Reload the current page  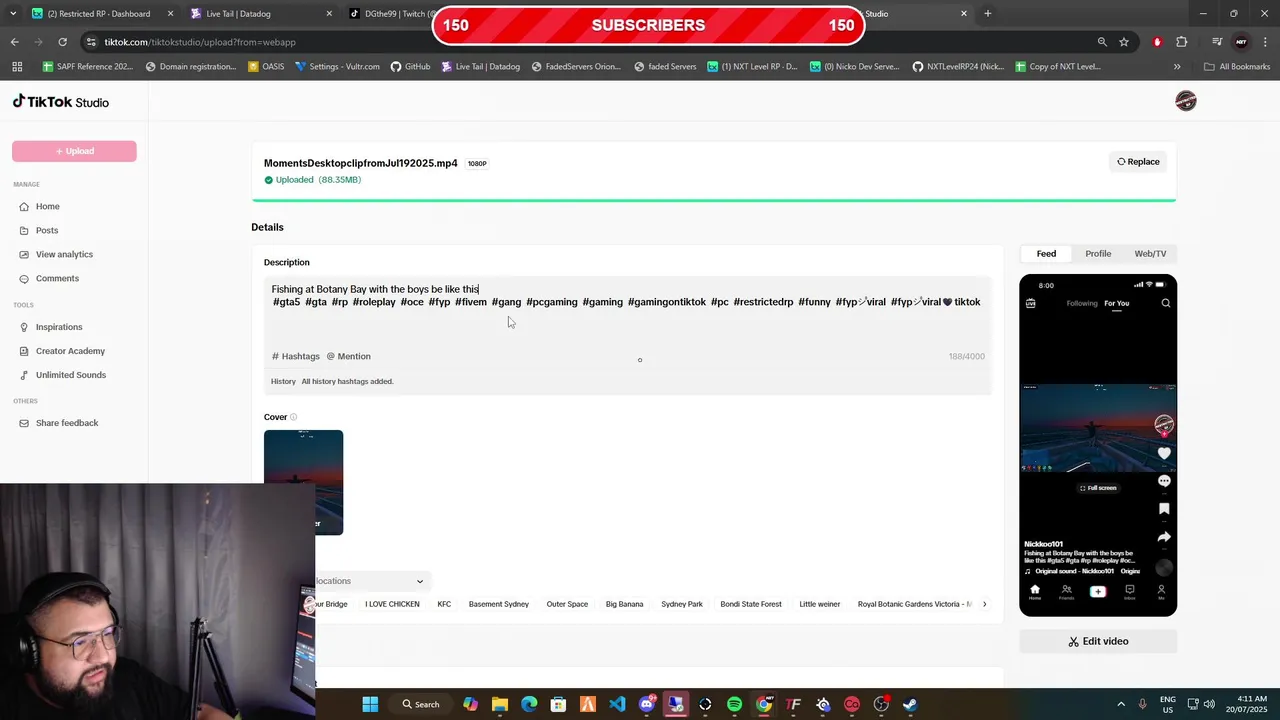point(62,42)
